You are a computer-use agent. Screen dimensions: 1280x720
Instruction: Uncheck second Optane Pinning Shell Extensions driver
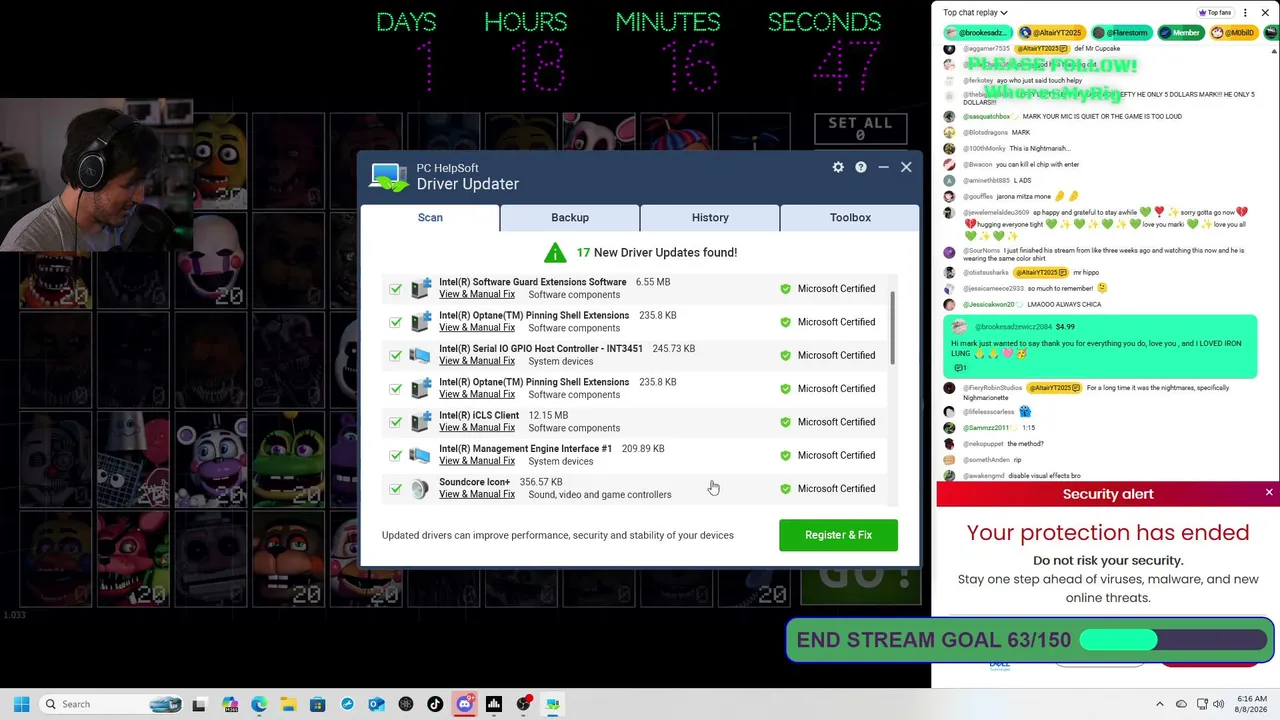pos(396,389)
